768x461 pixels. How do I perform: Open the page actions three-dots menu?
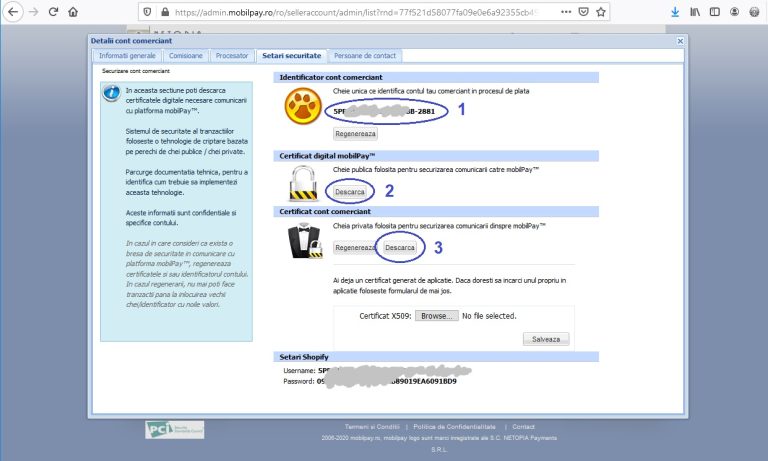click(x=566, y=12)
